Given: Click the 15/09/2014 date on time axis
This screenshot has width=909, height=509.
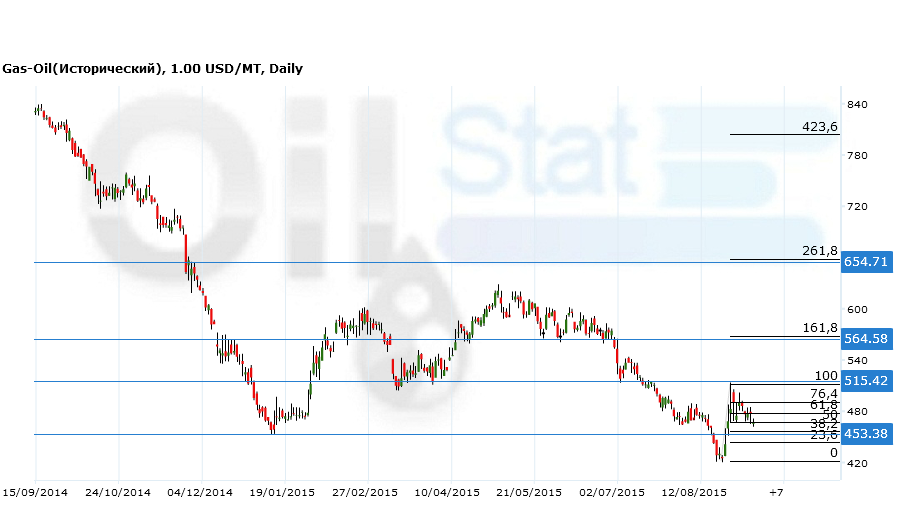Looking at the screenshot, I should [35, 492].
